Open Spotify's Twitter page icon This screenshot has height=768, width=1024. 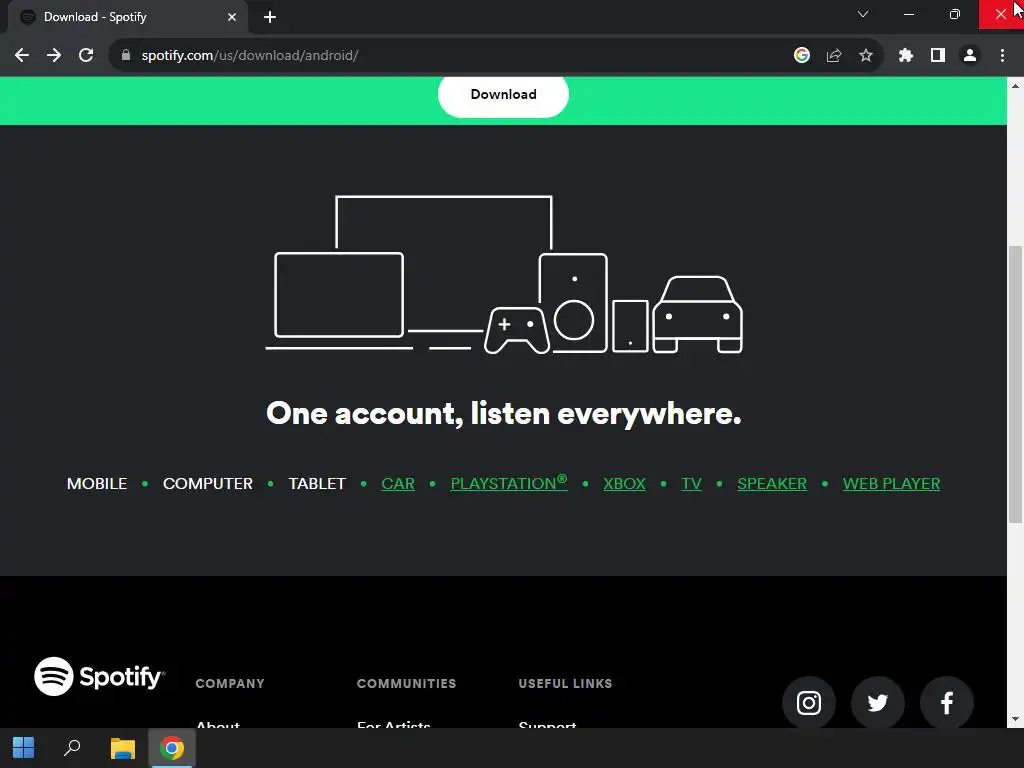coord(878,703)
